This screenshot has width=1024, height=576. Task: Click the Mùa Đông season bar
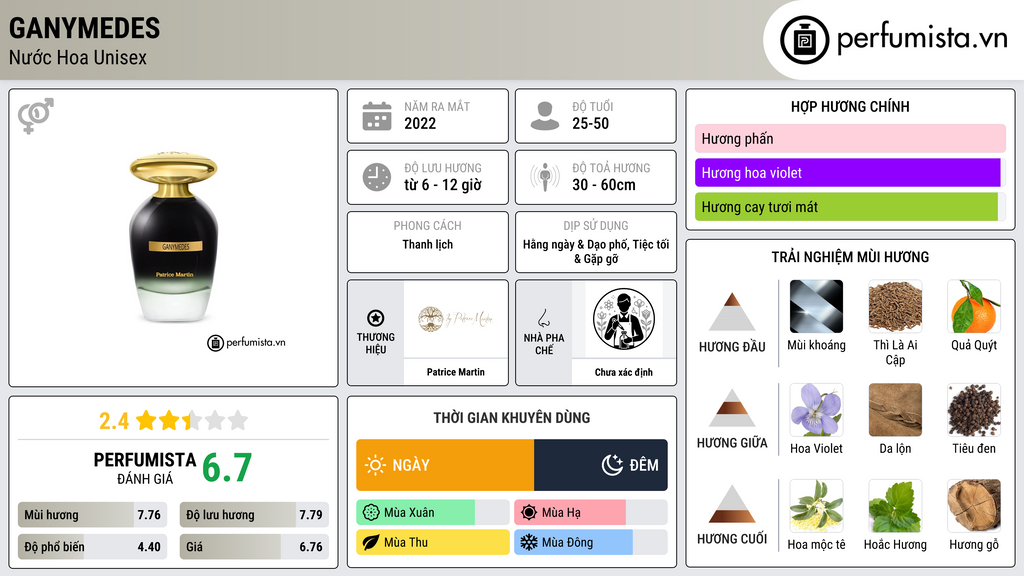click(590, 542)
